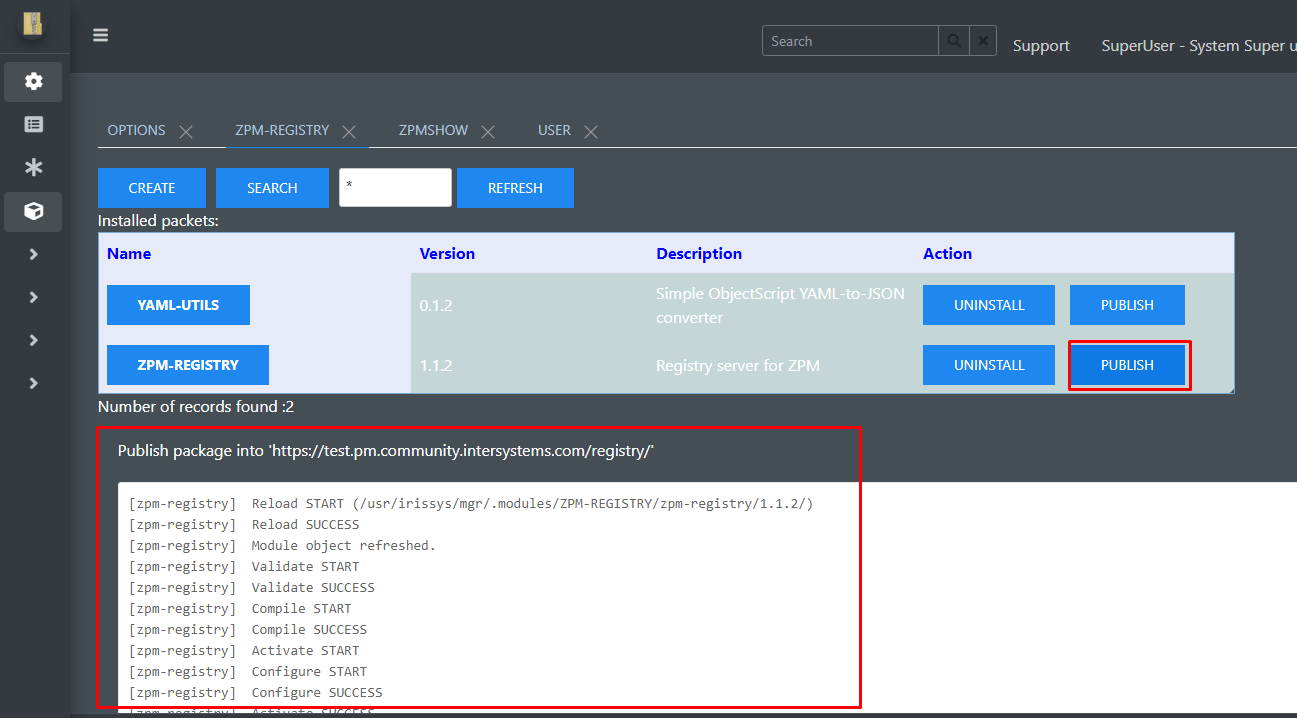Select 'Simple ObjectScript YAML-to-JSON converter' description
Screen dimensions: 1297x718
[x=780, y=305]
